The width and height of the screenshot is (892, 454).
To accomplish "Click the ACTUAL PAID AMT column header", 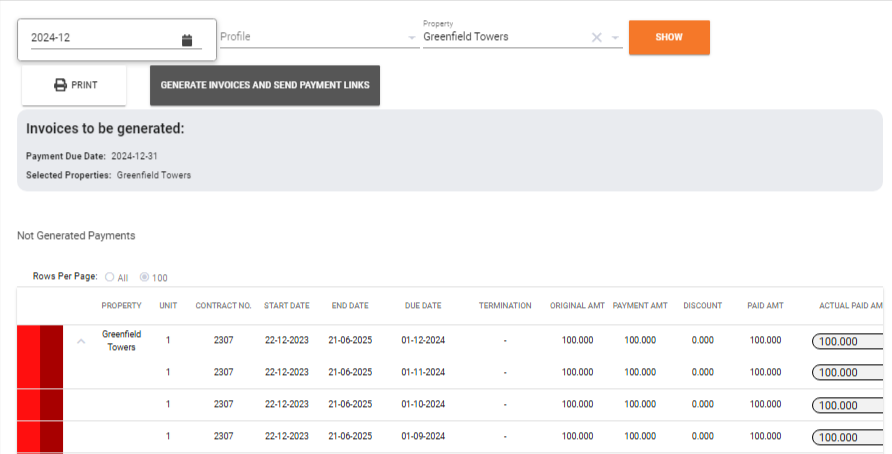I will 850,306.
